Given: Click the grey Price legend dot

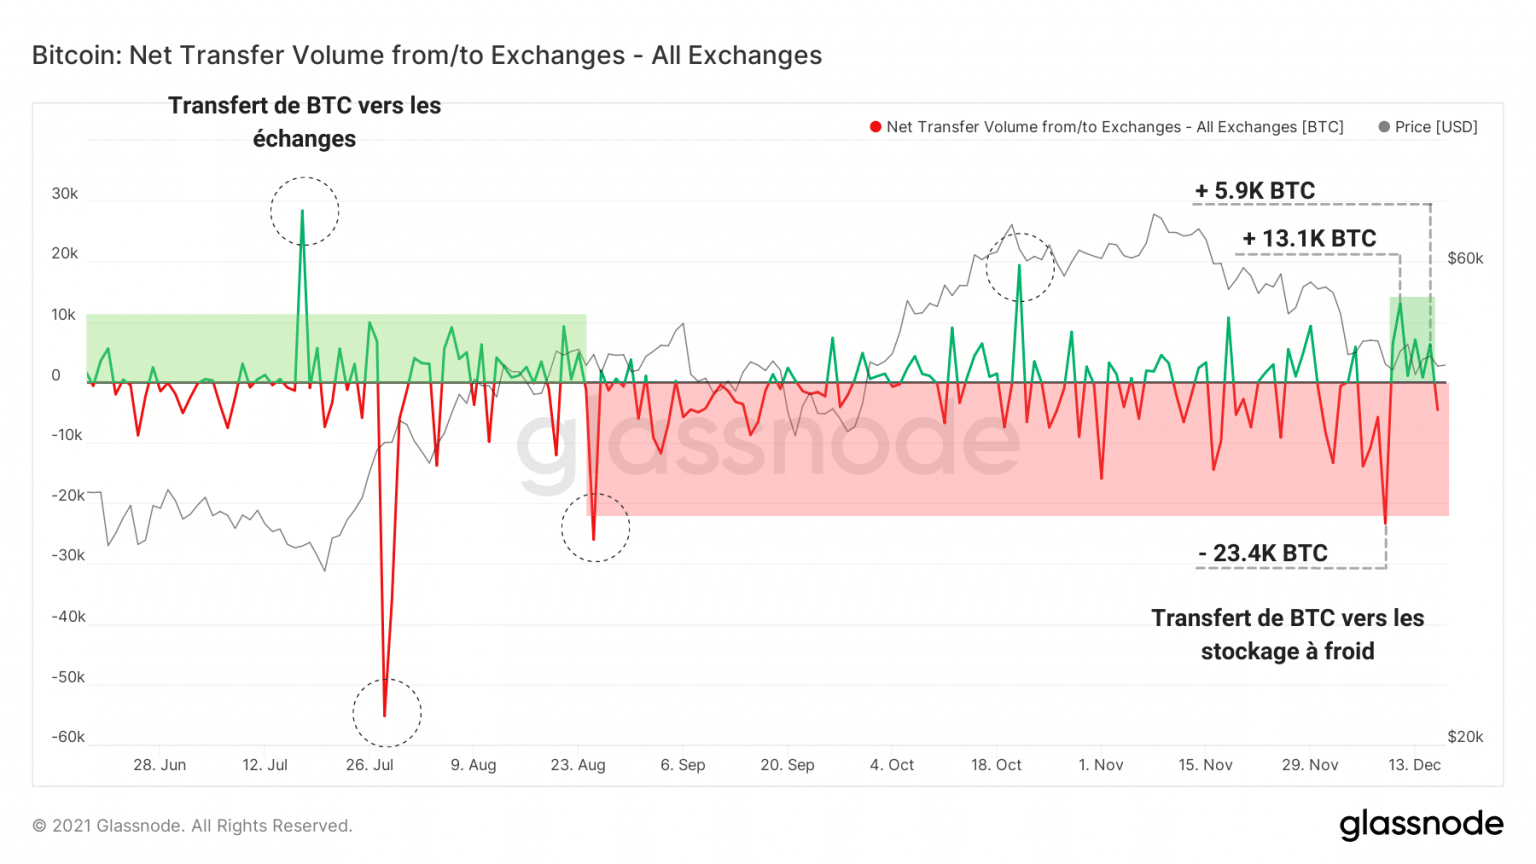Looking at the screenshot, I should [x=1384, y=127].
